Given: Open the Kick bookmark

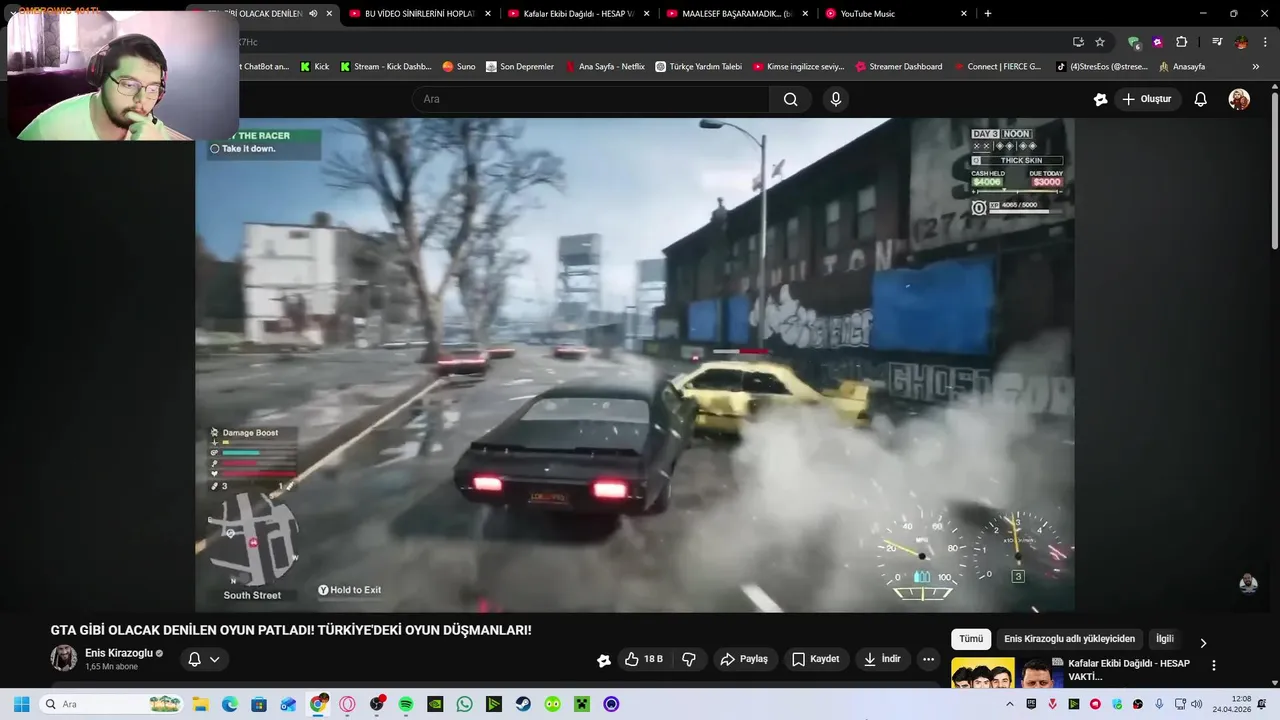Looking at the screenshot, I should (314, 67).
